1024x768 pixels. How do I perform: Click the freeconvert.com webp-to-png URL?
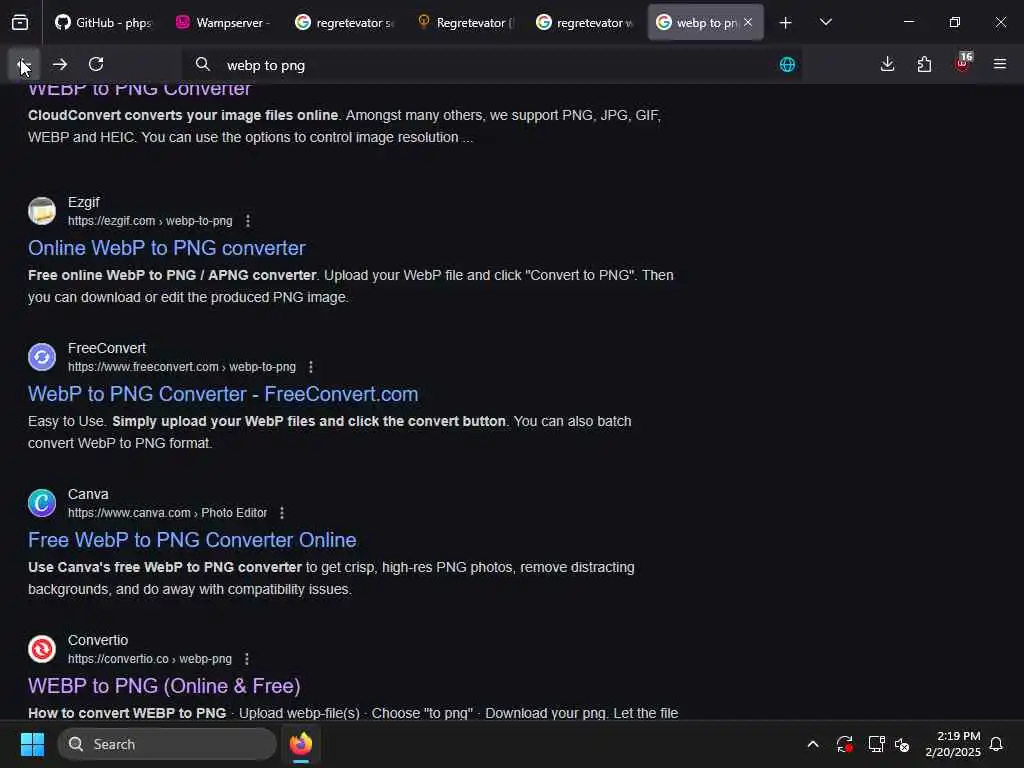(x=182, y=367)
